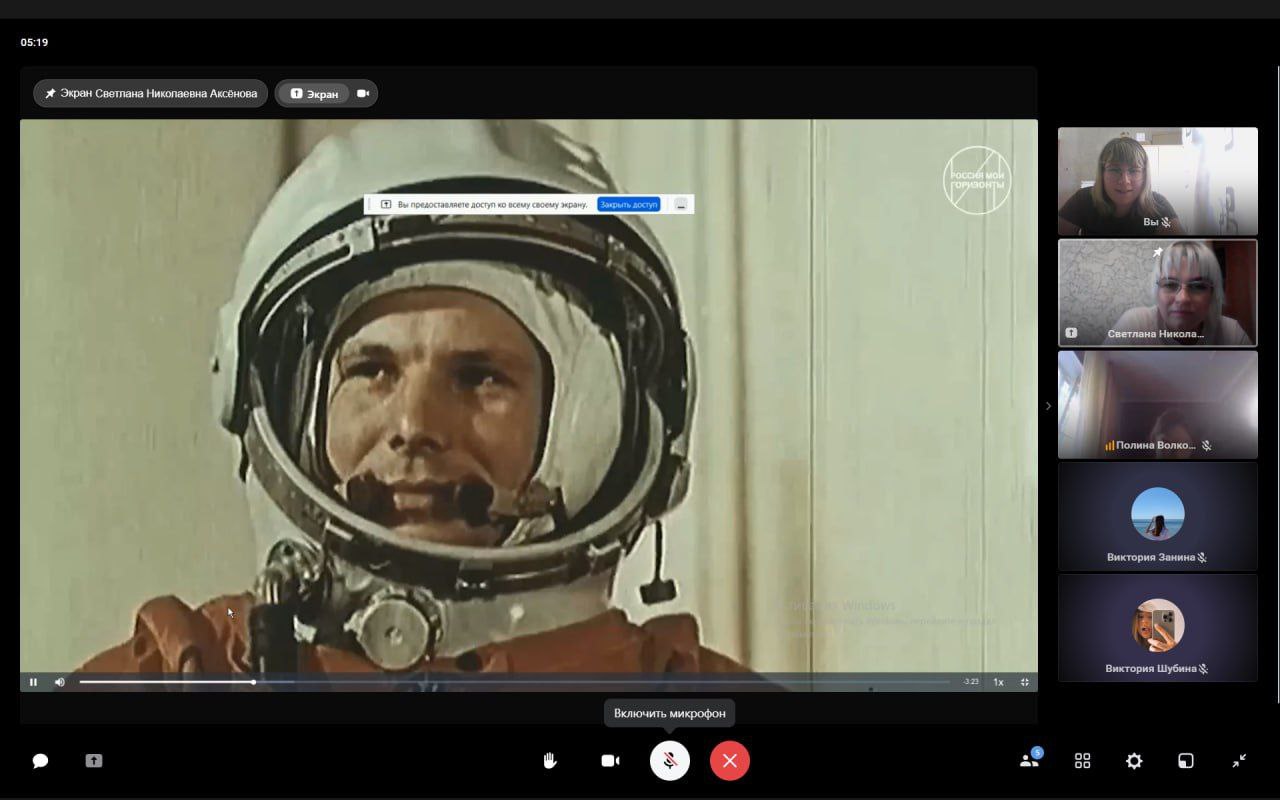Click muted mic icon beside Виктория Шубина
The height and width of the screenshot is (800, 1280).
[1204, 669]
